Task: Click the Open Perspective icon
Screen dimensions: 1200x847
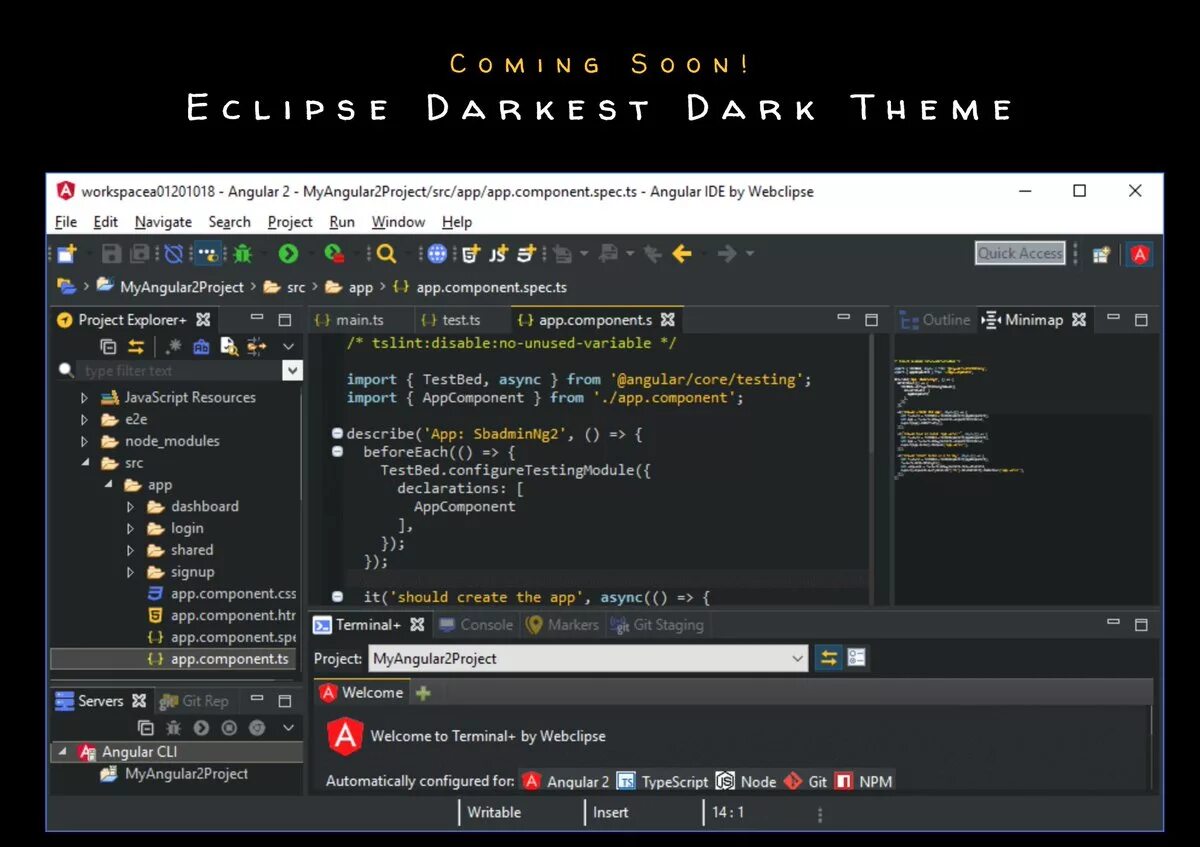Action: pyautogui.click(x=1101, y=254)
